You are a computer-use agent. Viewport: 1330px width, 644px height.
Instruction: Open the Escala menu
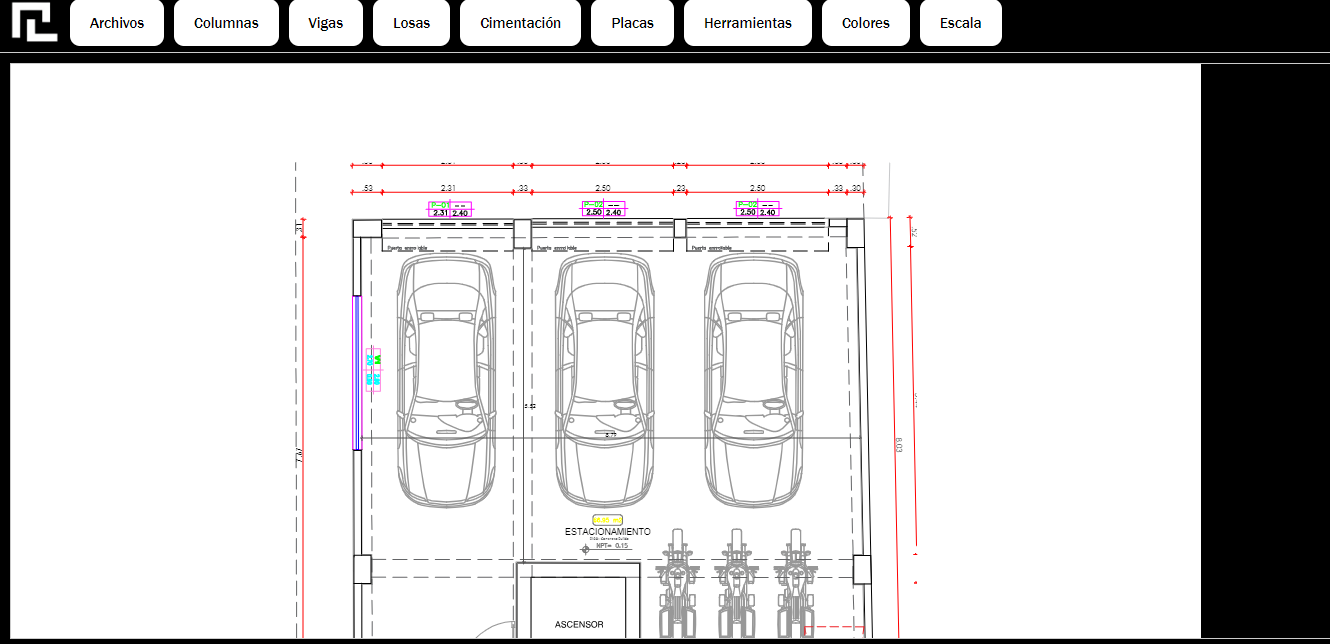(x=961, y=23)
